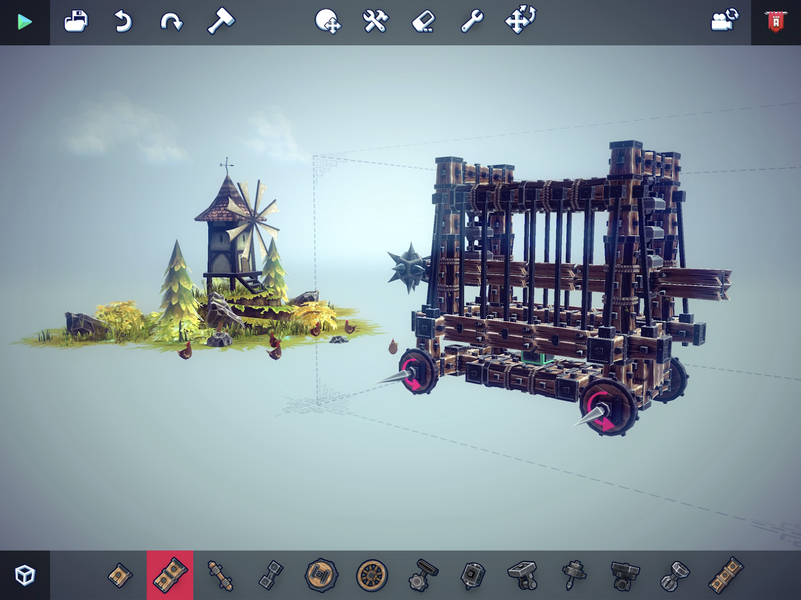Select the powered cog block category
The image size is (801, 600).
pyautogui.click(x=420, y=575)
